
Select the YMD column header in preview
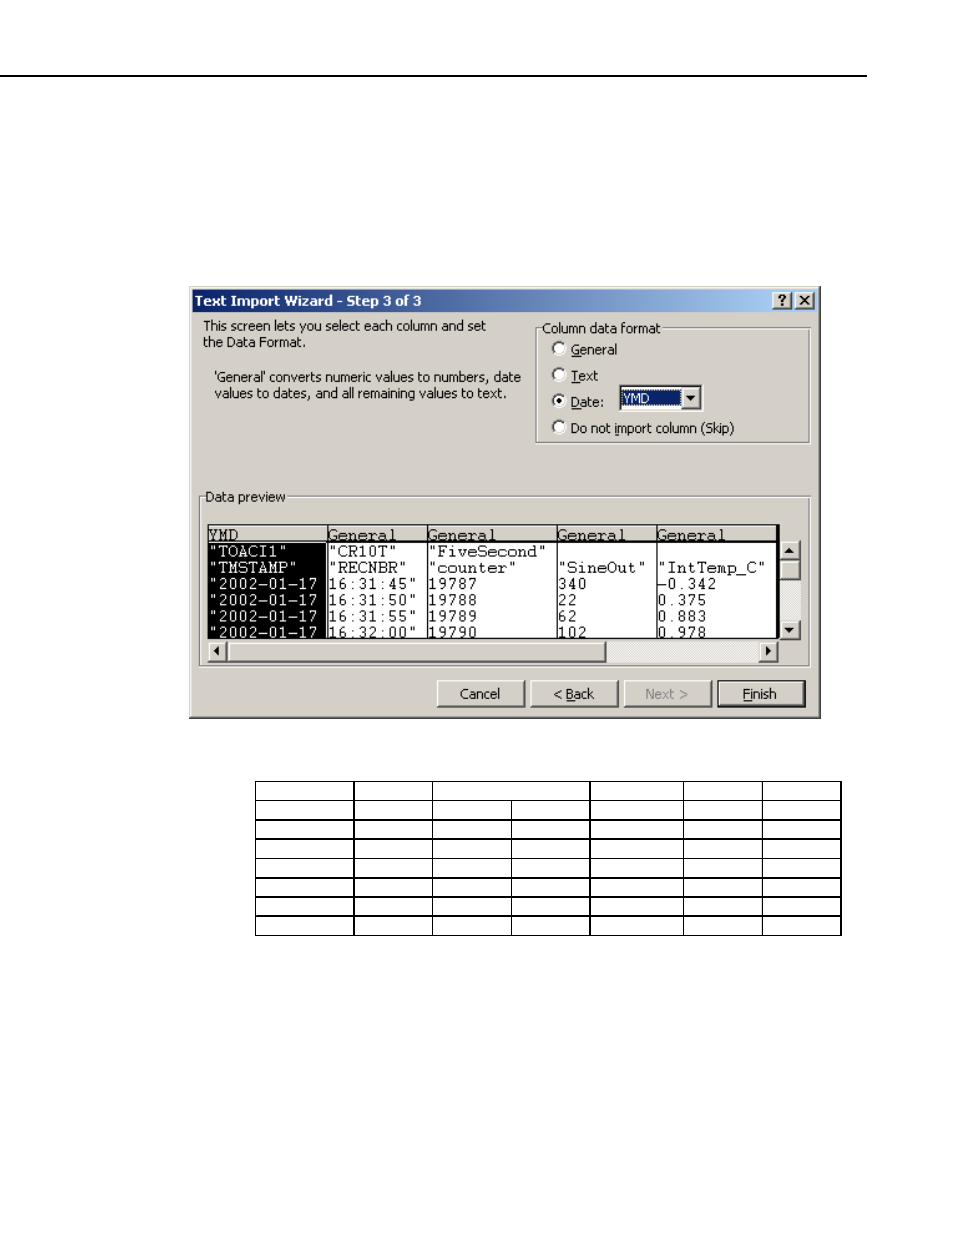267,535
